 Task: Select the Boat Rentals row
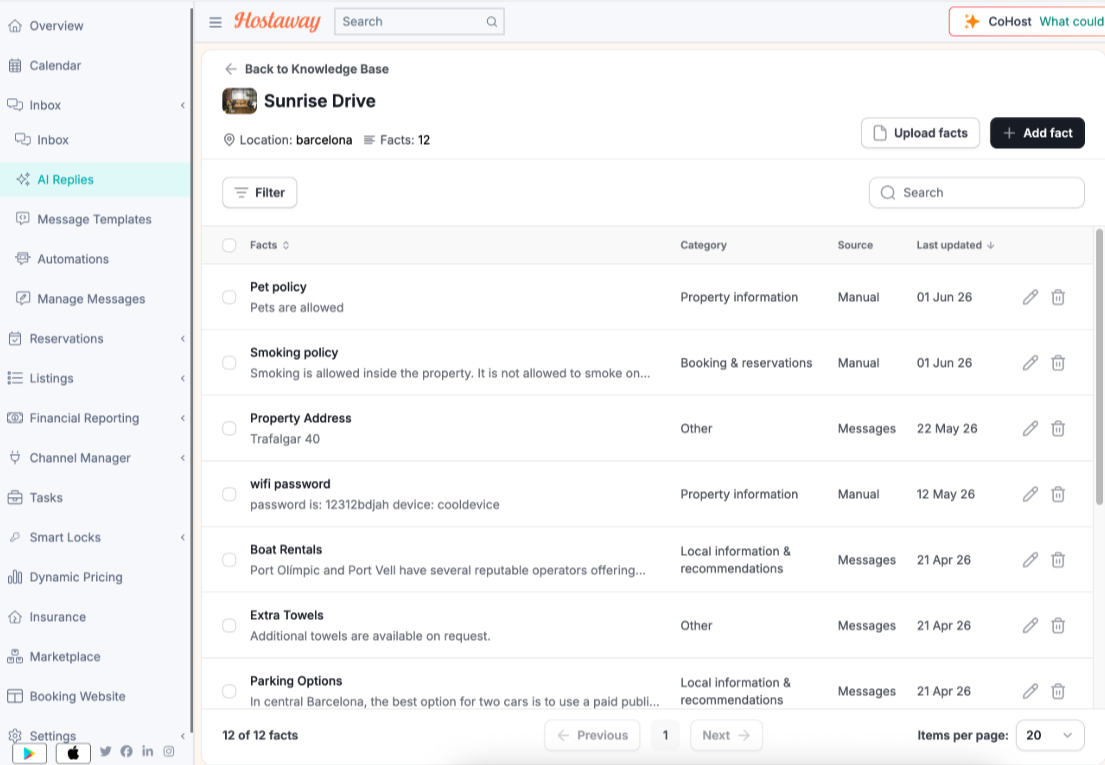[x=229, y=560]
